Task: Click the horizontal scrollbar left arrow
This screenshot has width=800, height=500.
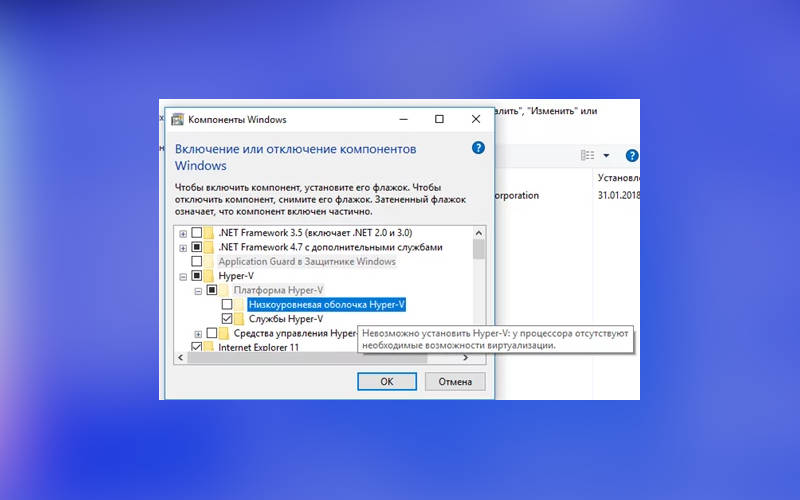Action: tap(180, 358)
